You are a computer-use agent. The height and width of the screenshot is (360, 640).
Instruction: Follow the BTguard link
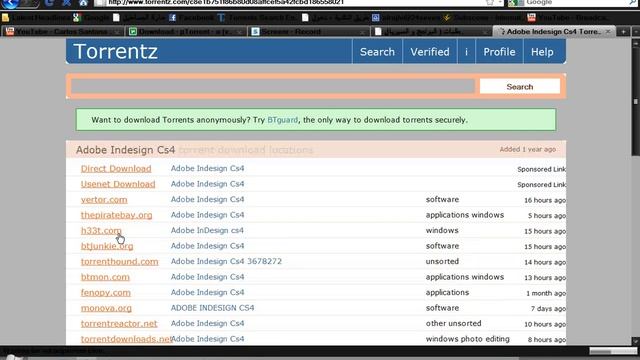282,120
